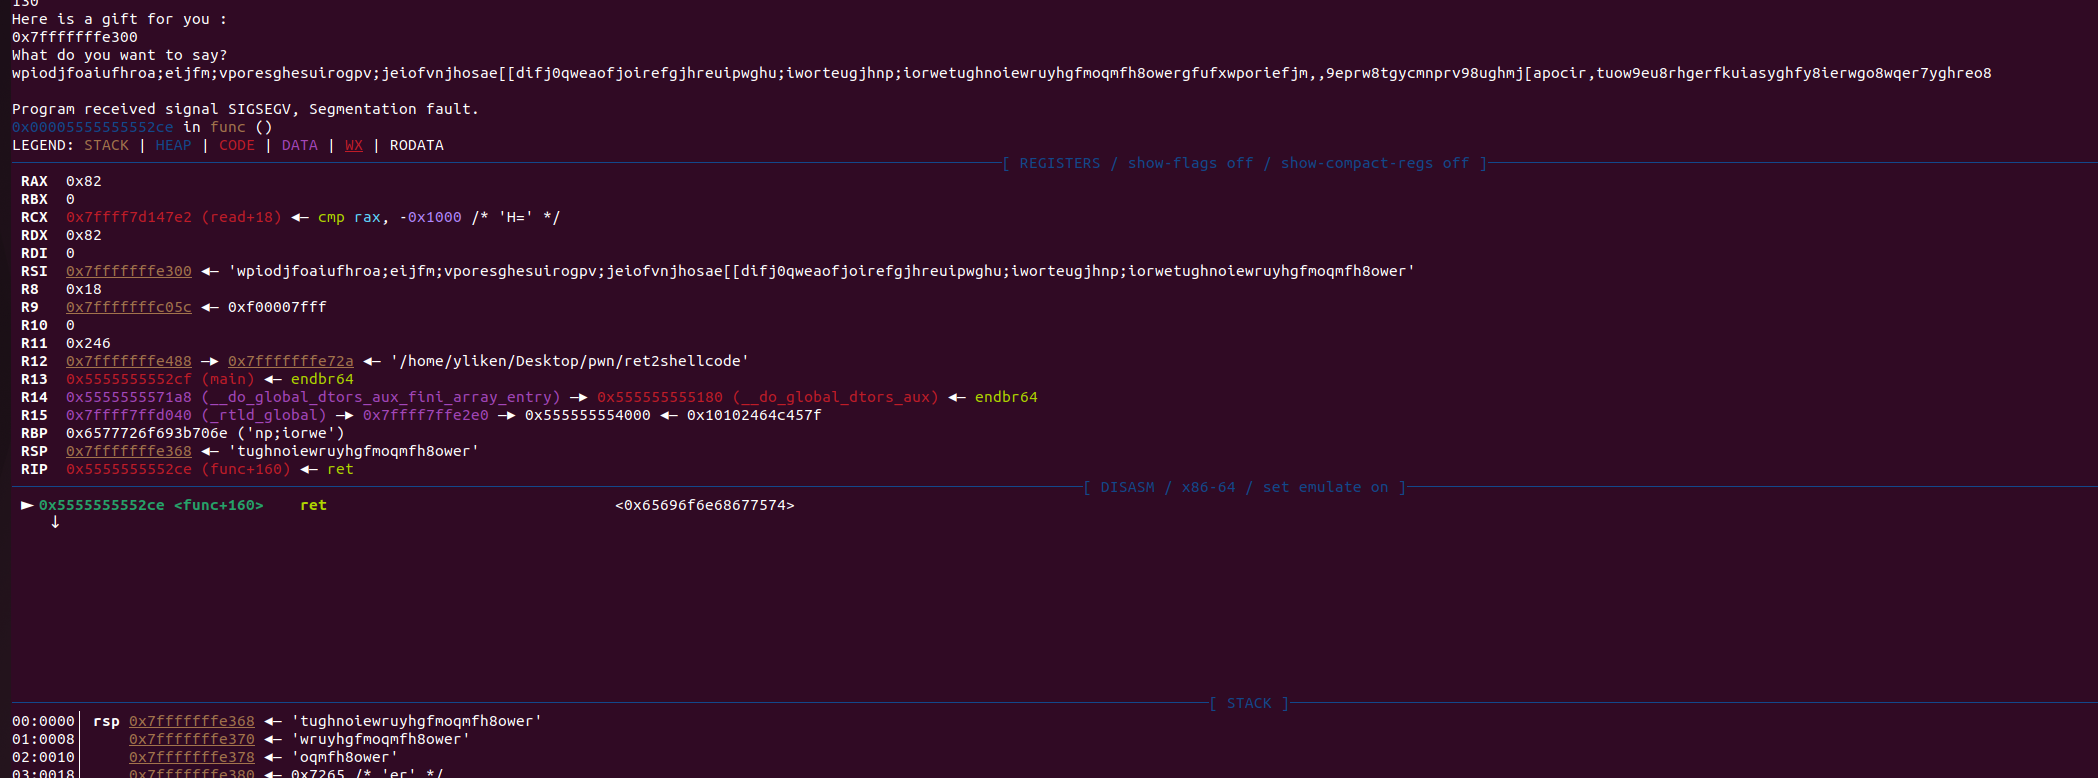
Task: Click the WX label in the legend
Action: point(354,145)
